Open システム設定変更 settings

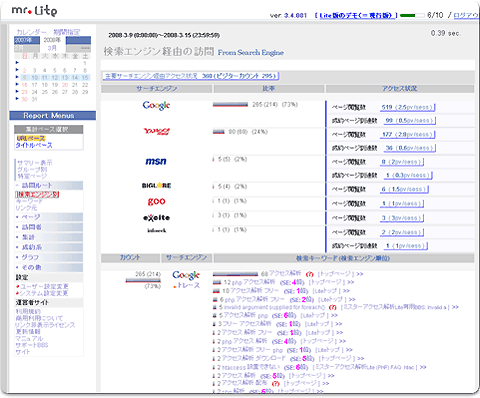[x=44, y=293]
